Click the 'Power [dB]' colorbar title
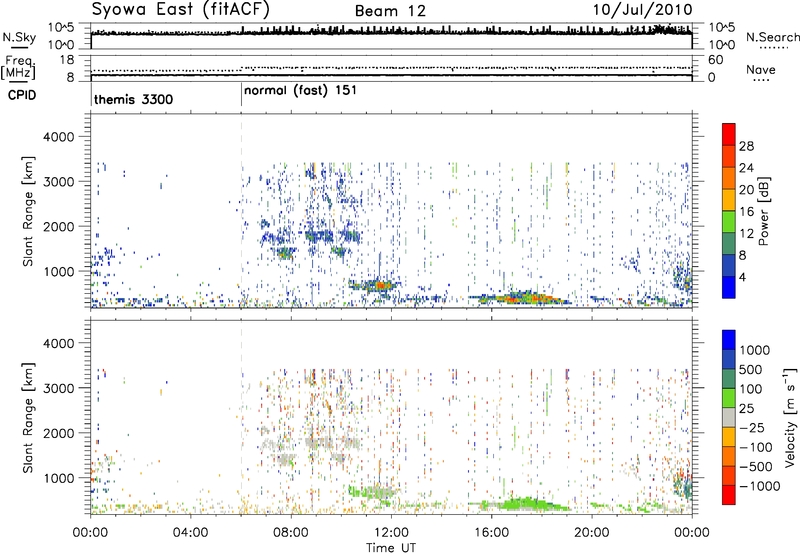This screenshot has width=800, height=554. (764, 211)
